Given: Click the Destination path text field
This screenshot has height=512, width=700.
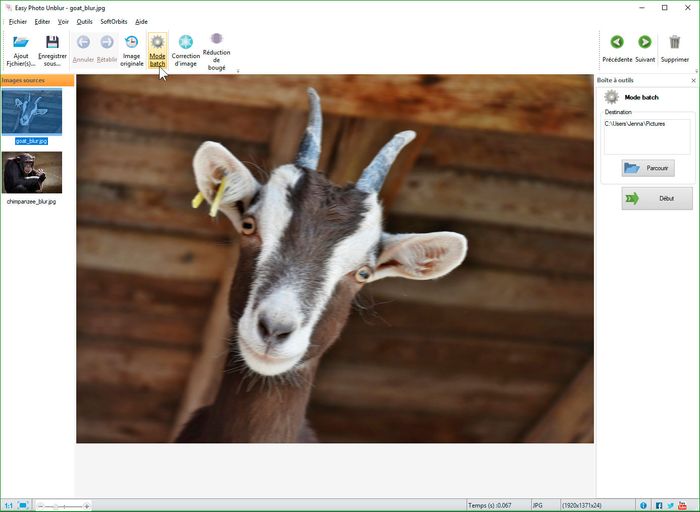Looking at the screenshot, I should point(646,136).
